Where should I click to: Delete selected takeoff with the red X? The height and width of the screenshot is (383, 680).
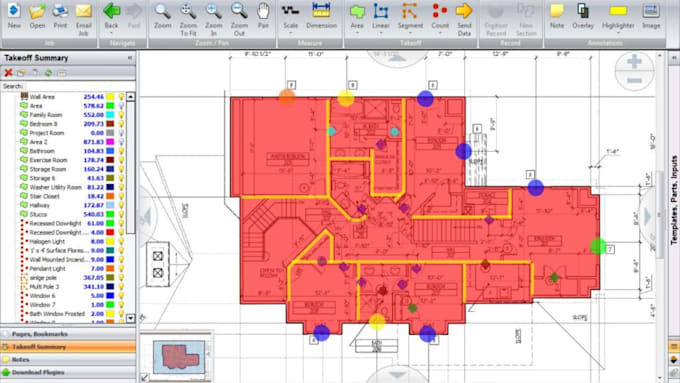coord(8,73)
